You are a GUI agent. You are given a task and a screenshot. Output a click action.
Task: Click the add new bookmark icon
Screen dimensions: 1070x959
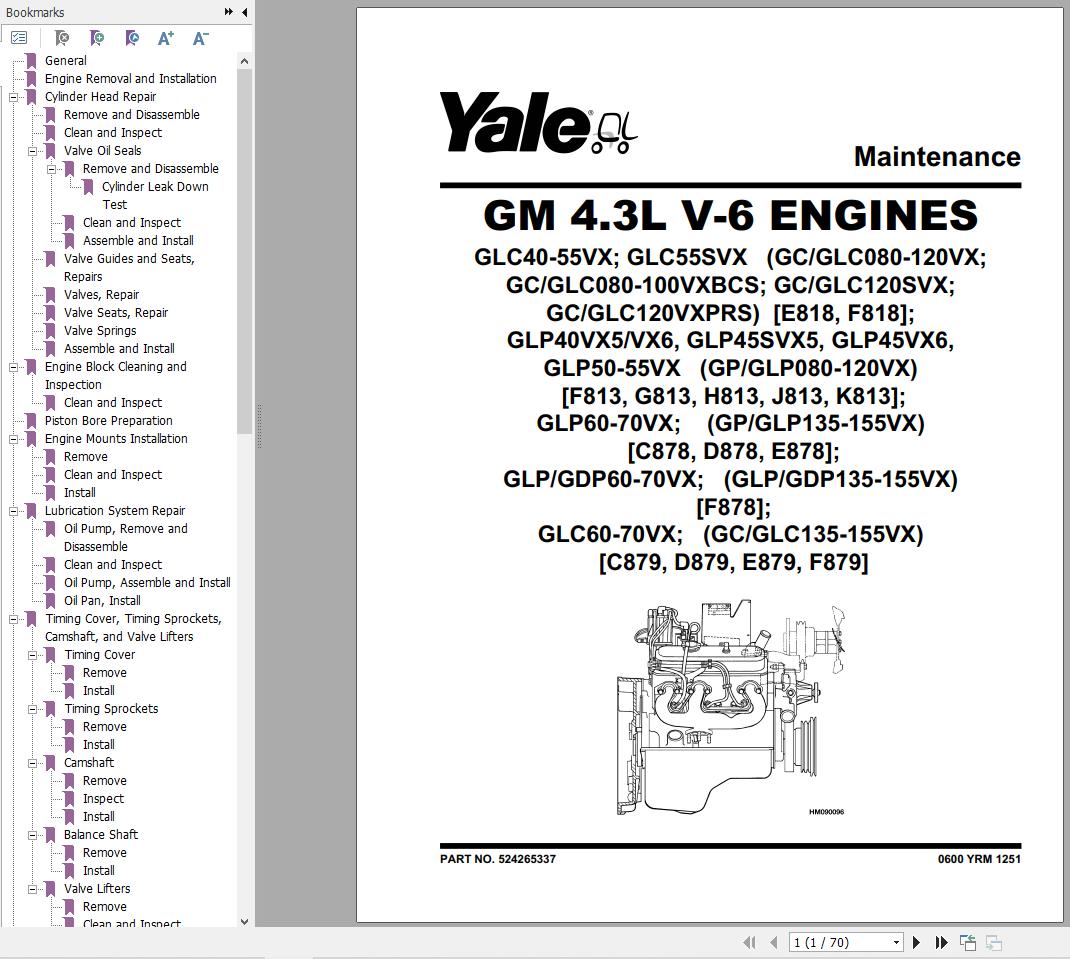[x=97, y=38]
